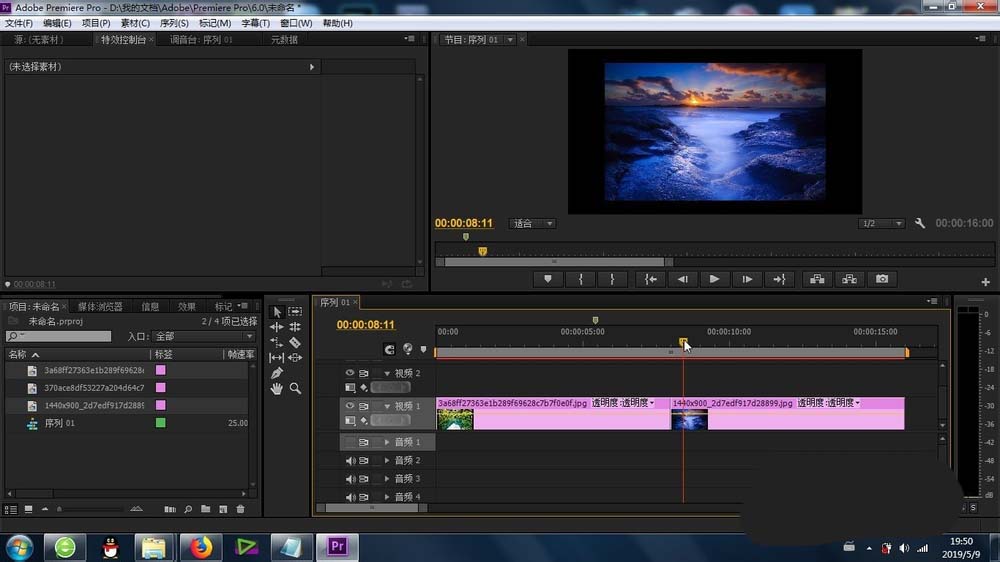
Task: Add marker in program monitor
Action: click(548, 279)
